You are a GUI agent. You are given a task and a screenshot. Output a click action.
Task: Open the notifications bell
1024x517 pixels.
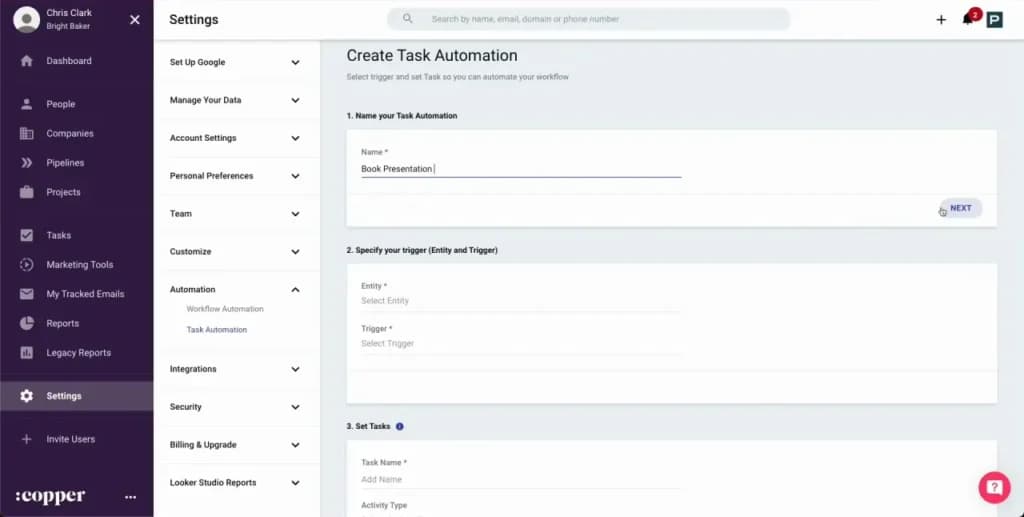click(x=968, y=19)
